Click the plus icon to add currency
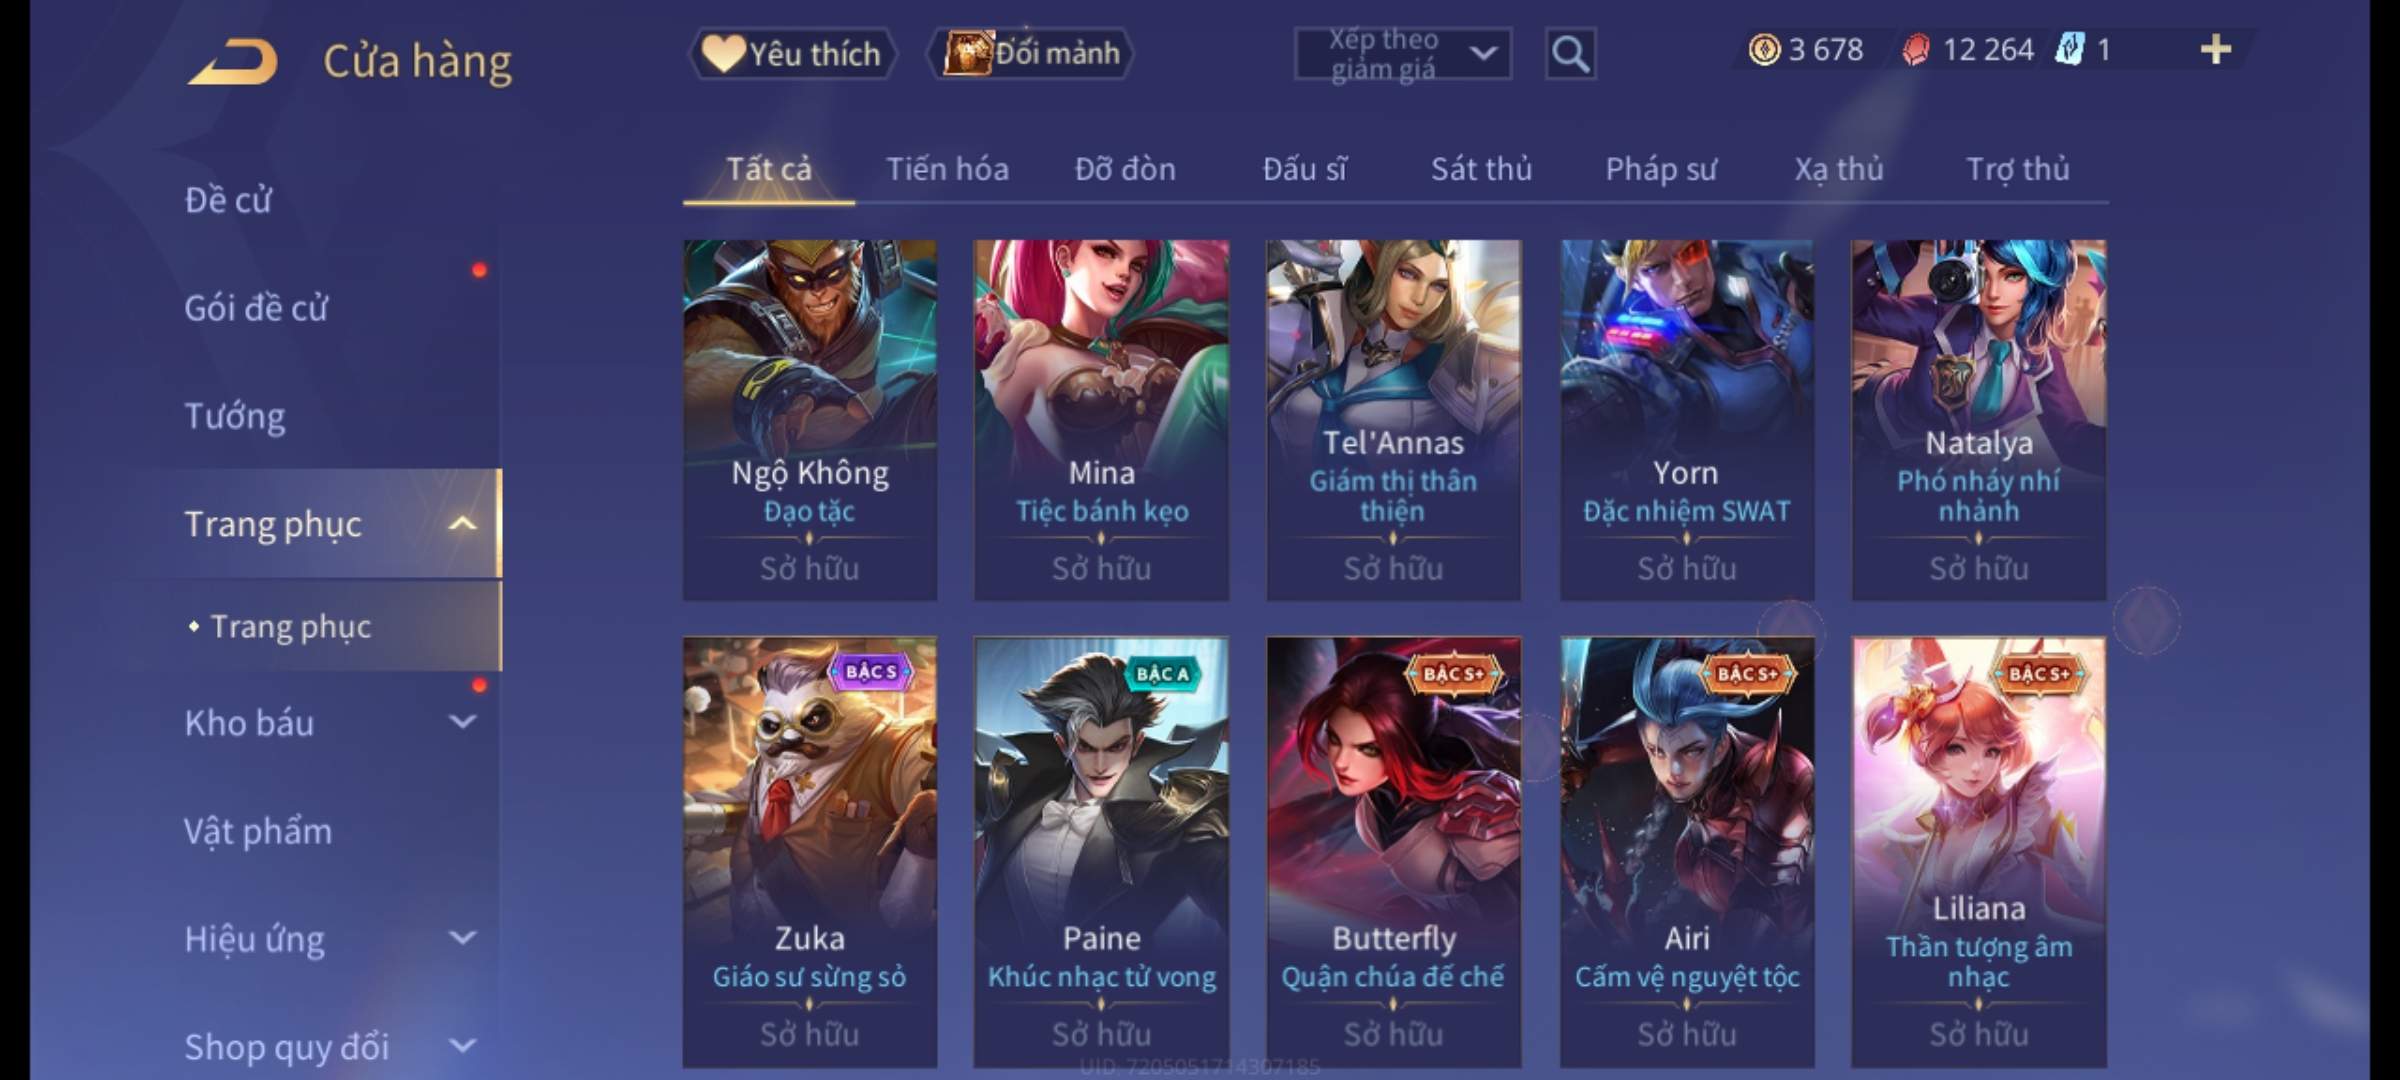2400x1080 pixels. click(2216, 50)
